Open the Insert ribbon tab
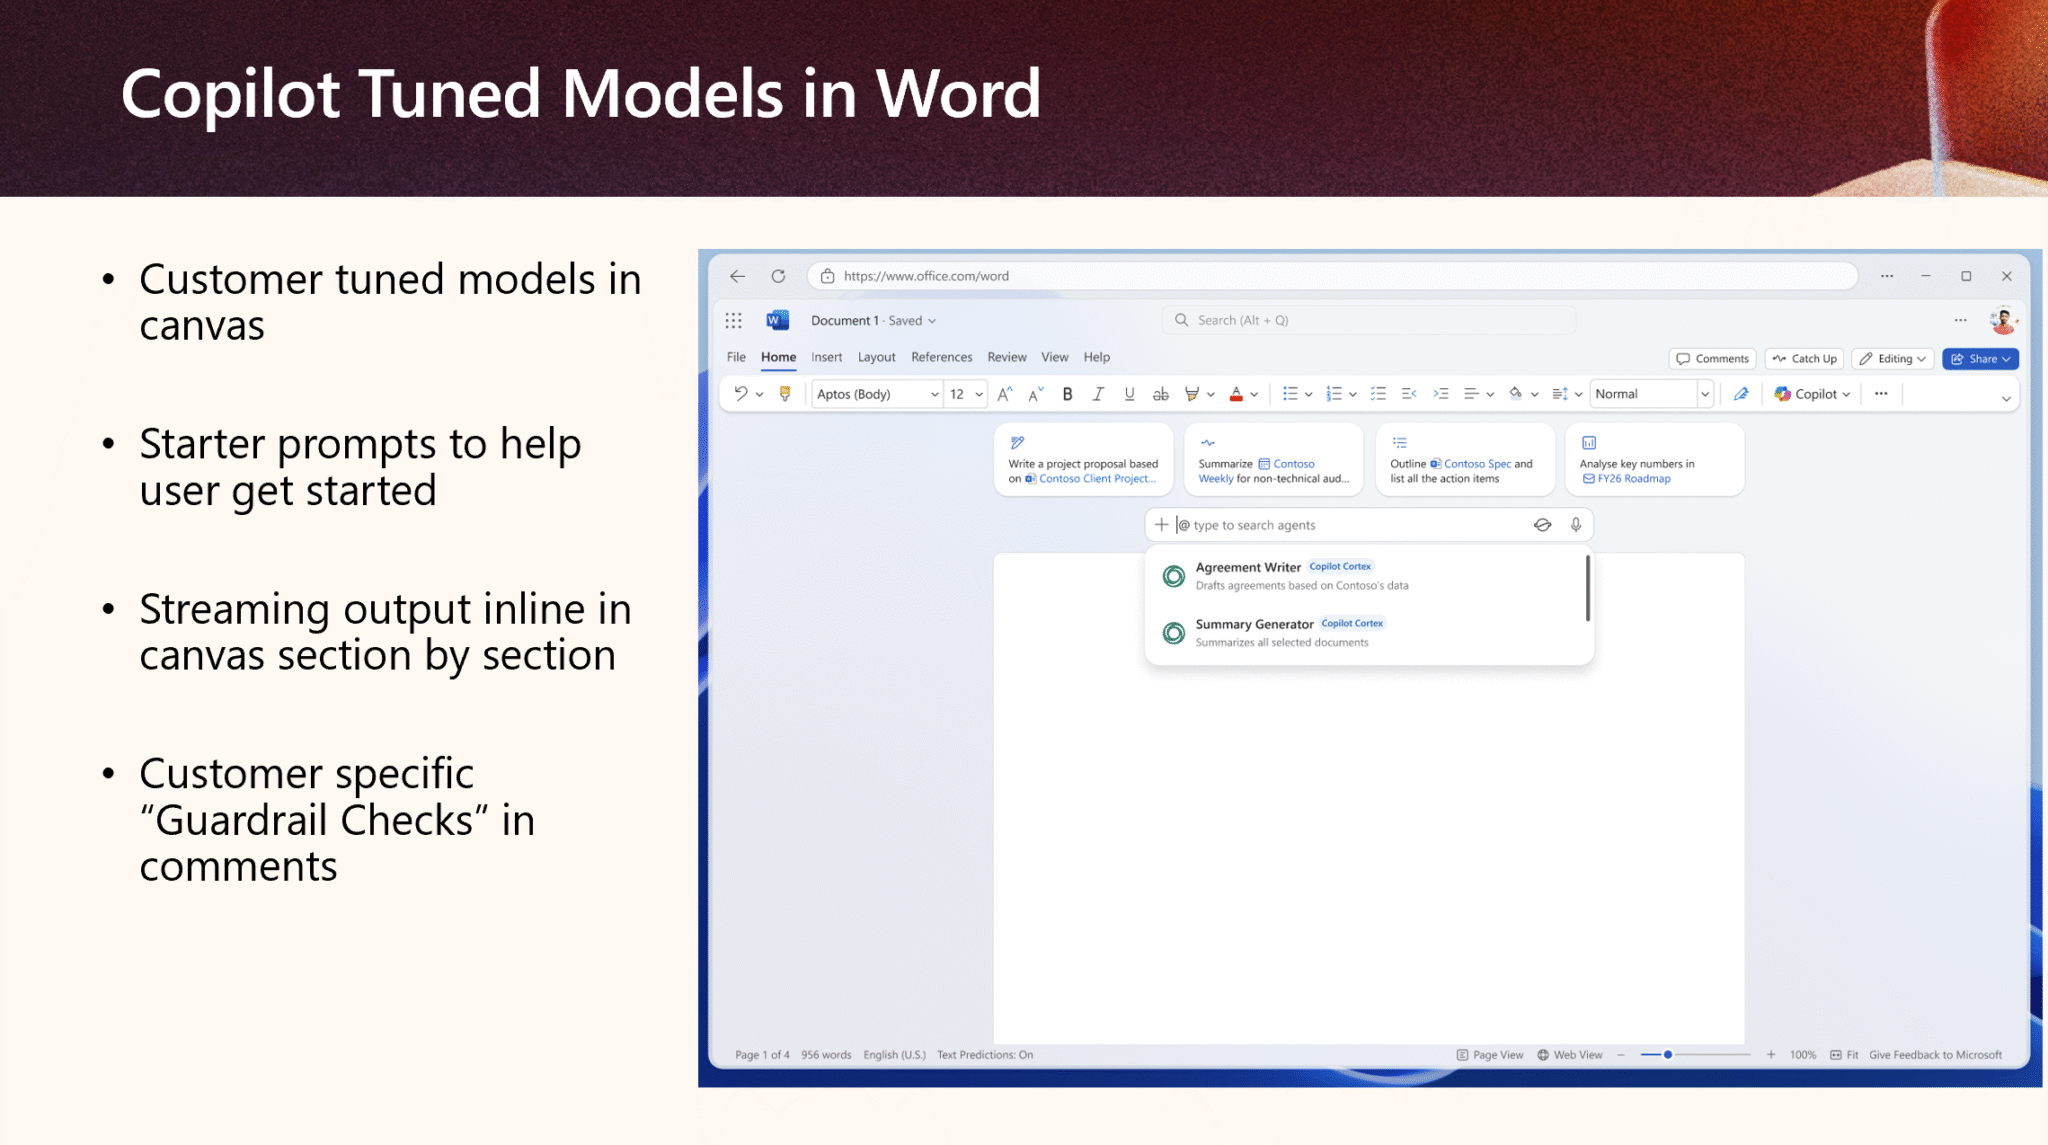This screenshot has width=2048, height=1145. (826, 357)
